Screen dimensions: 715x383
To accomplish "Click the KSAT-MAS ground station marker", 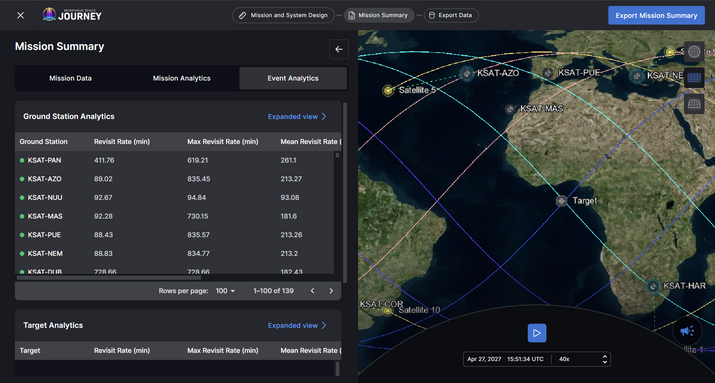I will point(510,109).
